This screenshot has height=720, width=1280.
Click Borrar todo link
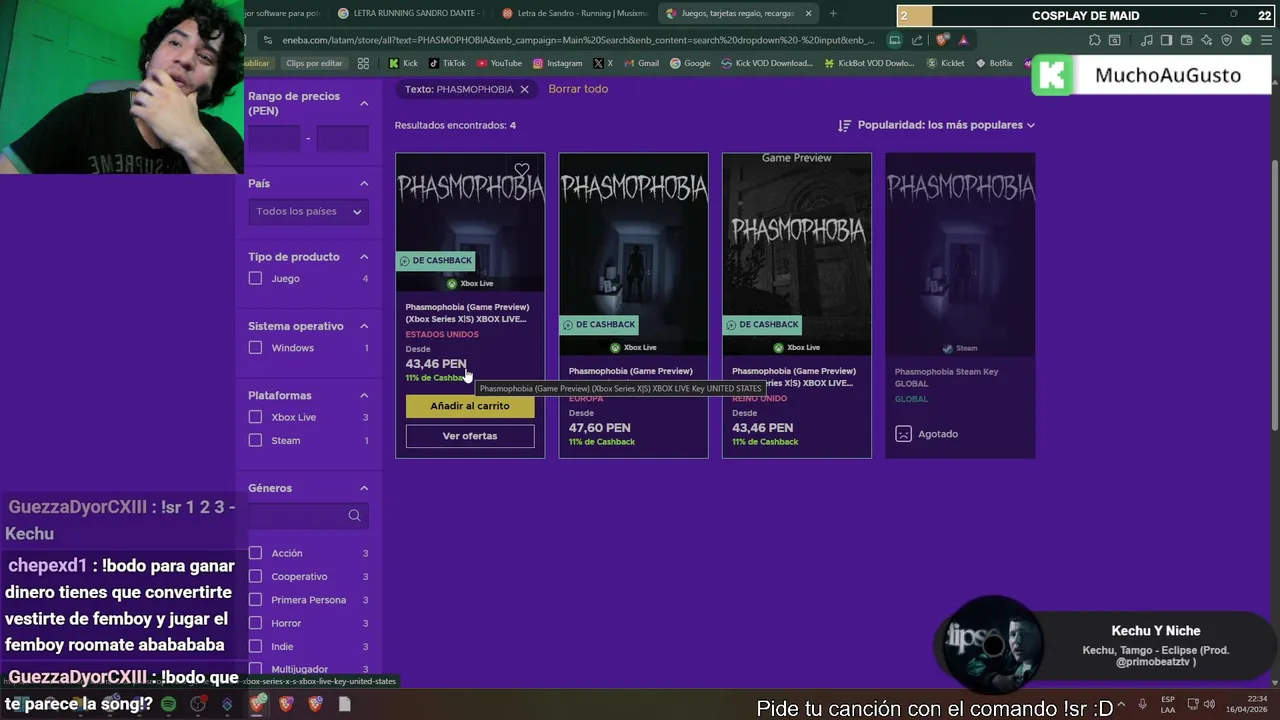click(578, 89)
